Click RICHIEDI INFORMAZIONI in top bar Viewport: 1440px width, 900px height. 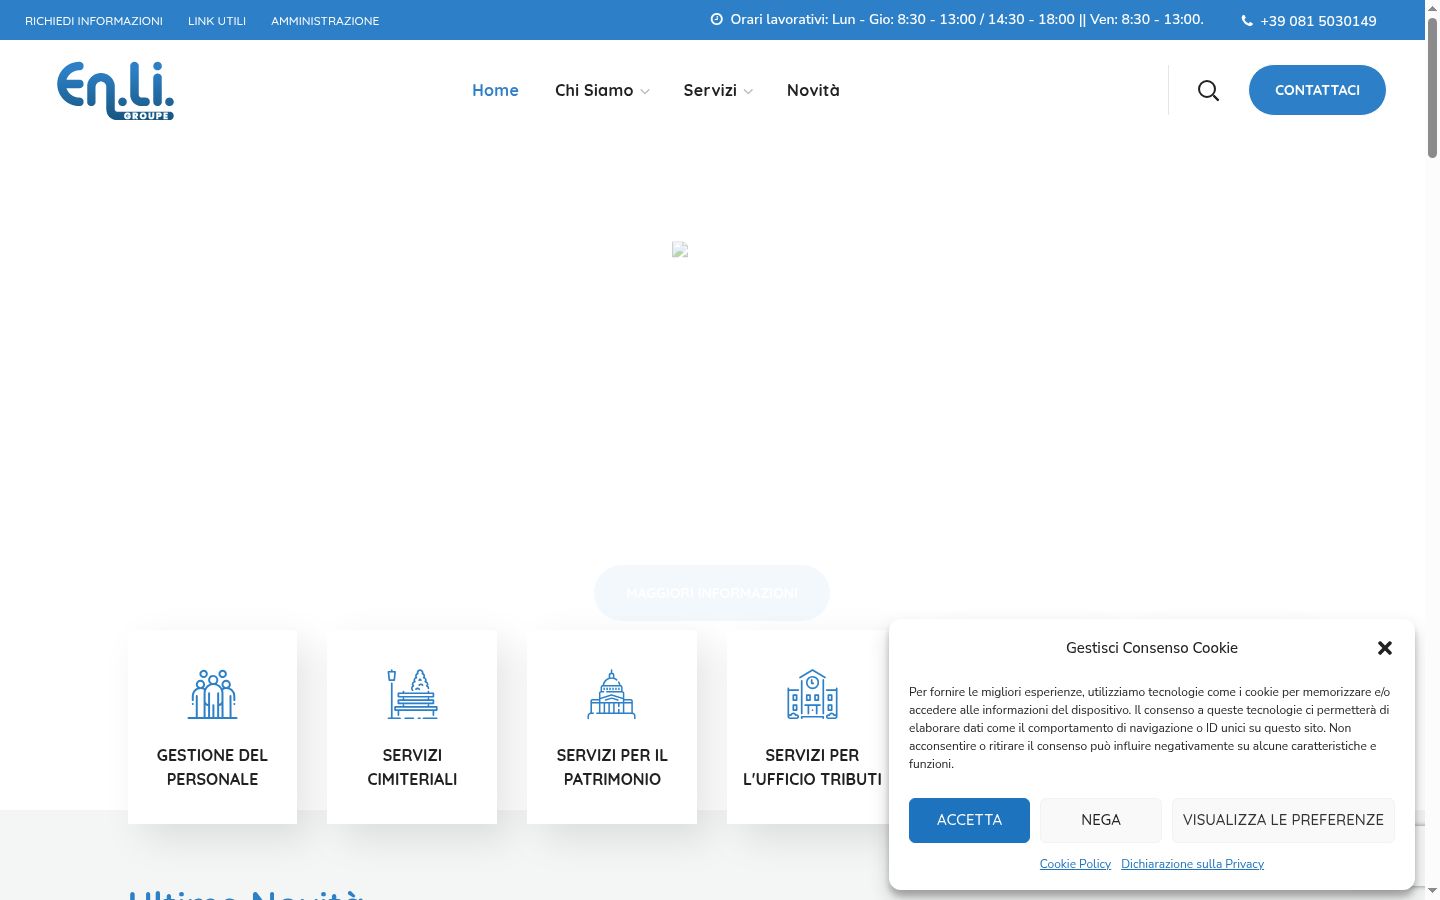(x=94, y=20)
